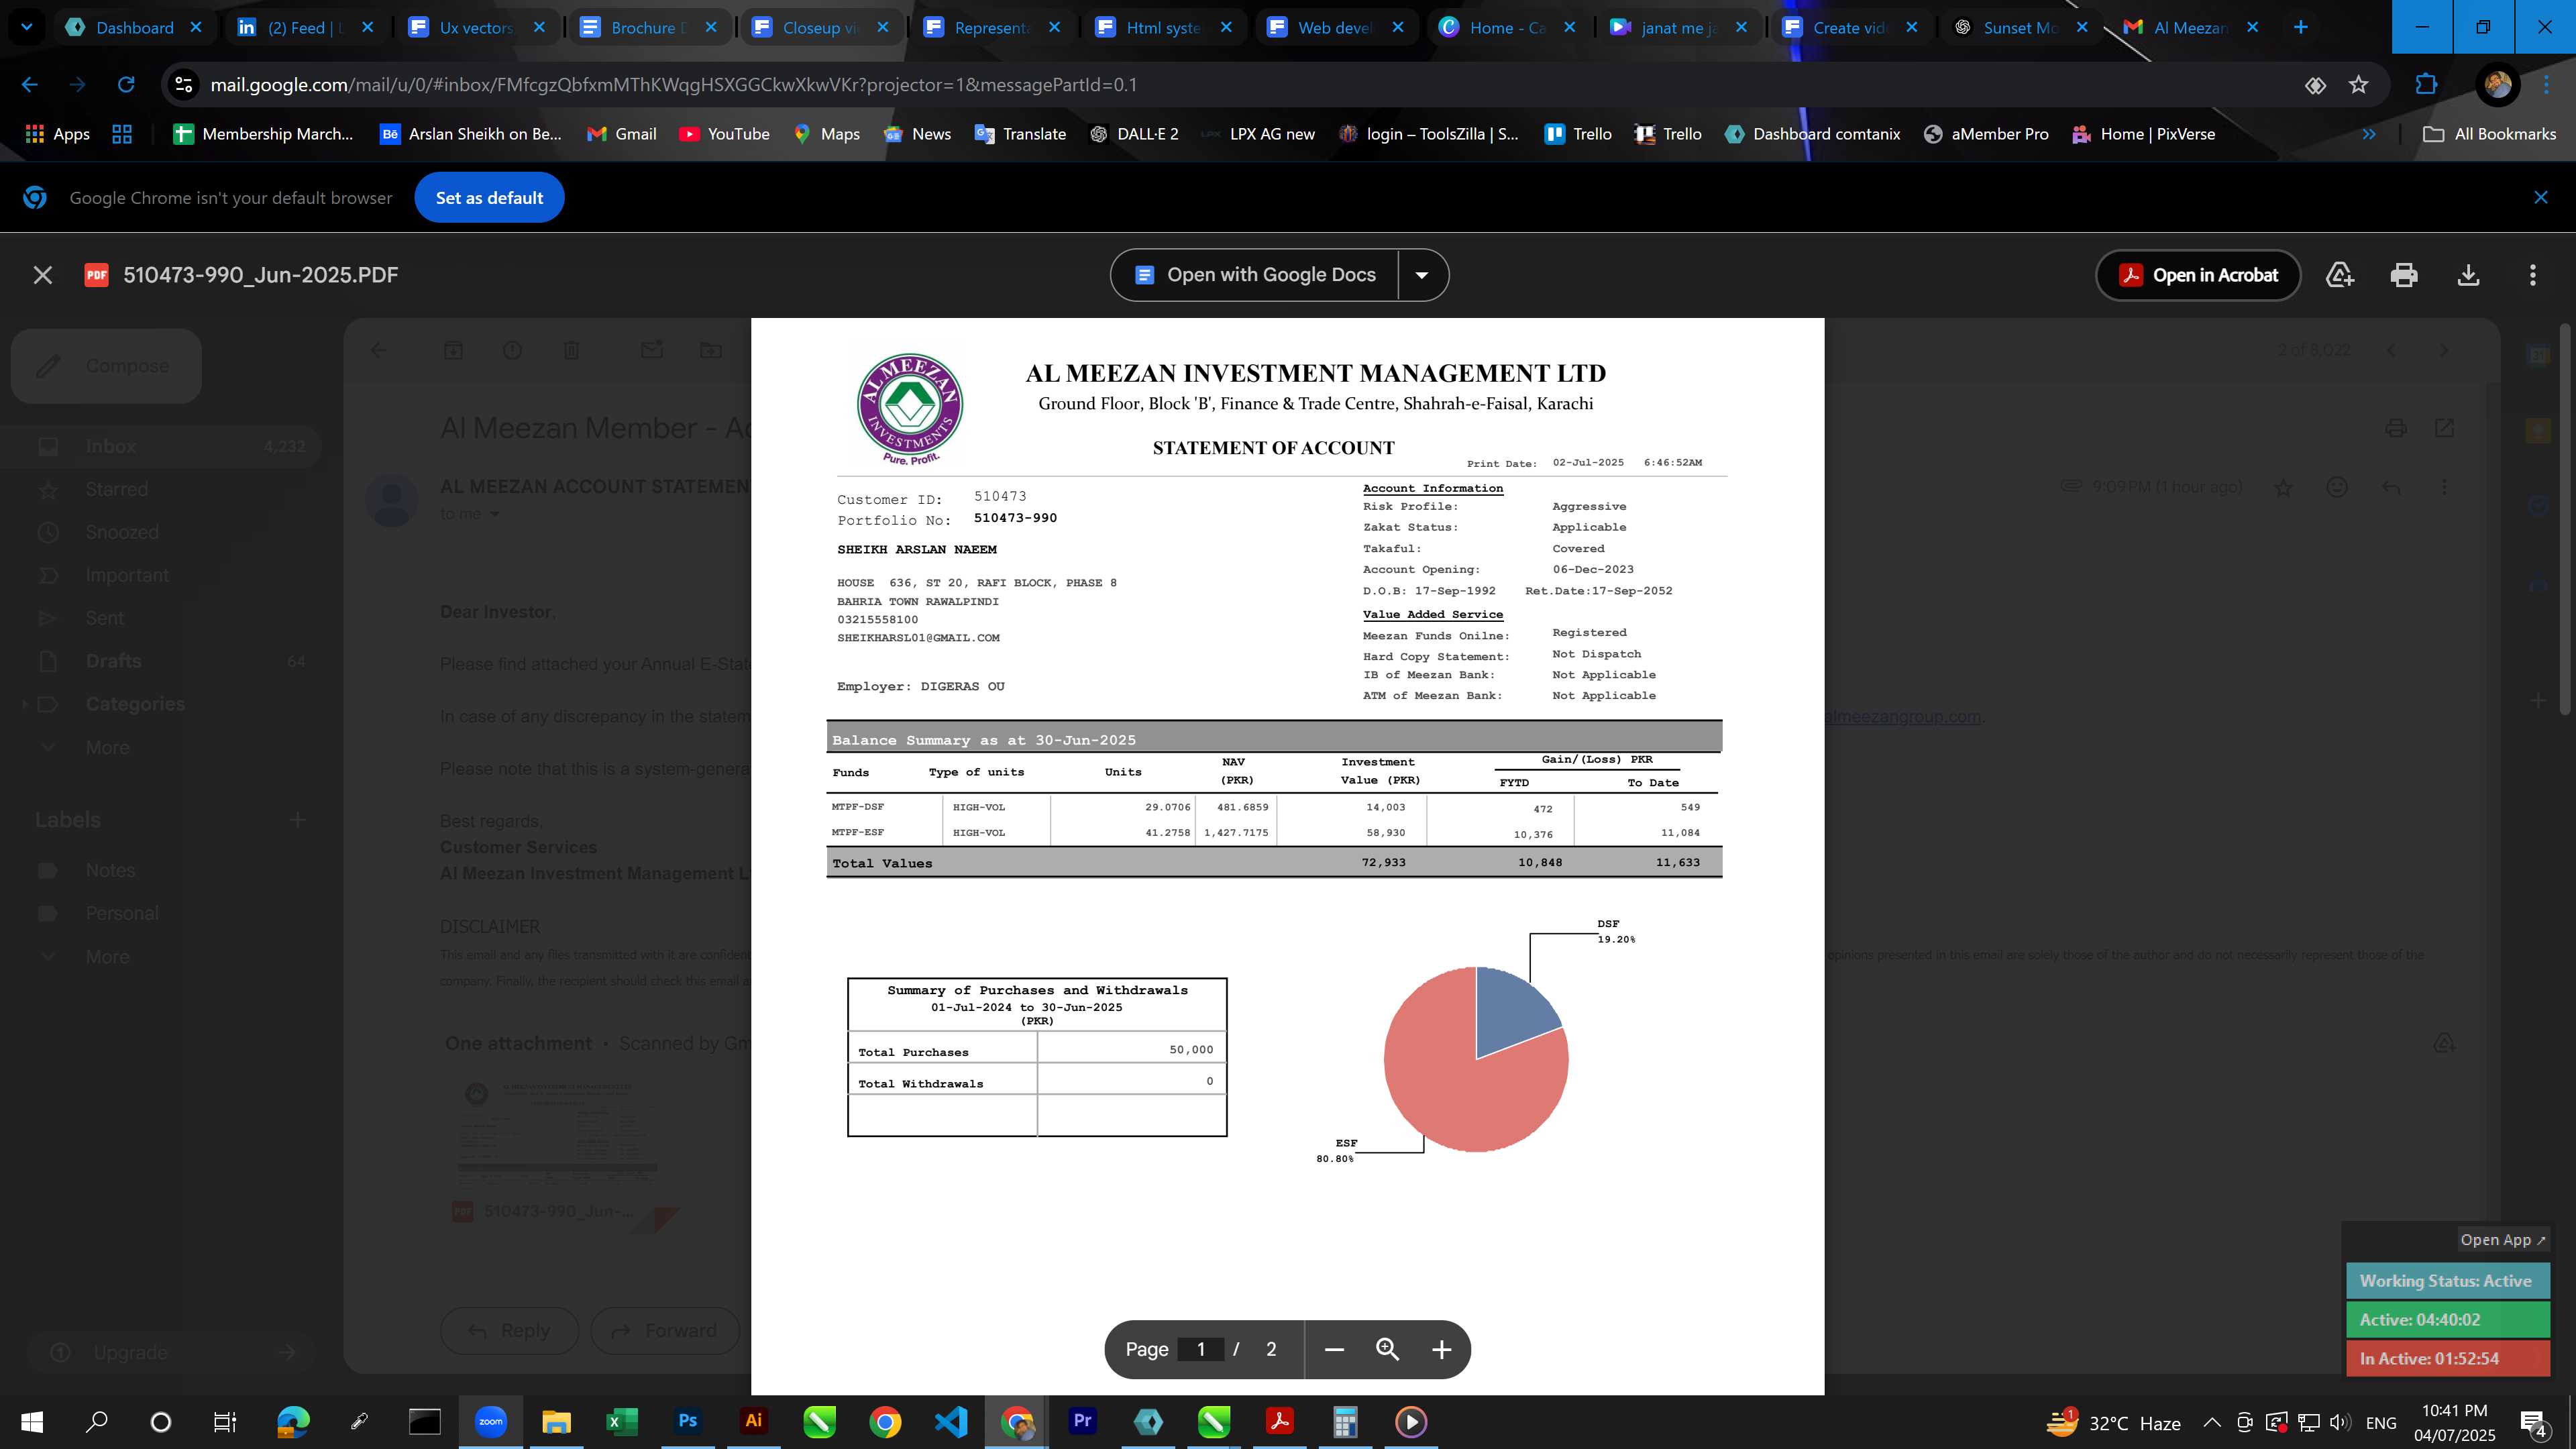Dismiss the default browser notification bar
2576x1449 pixels.
[2541, 197]
